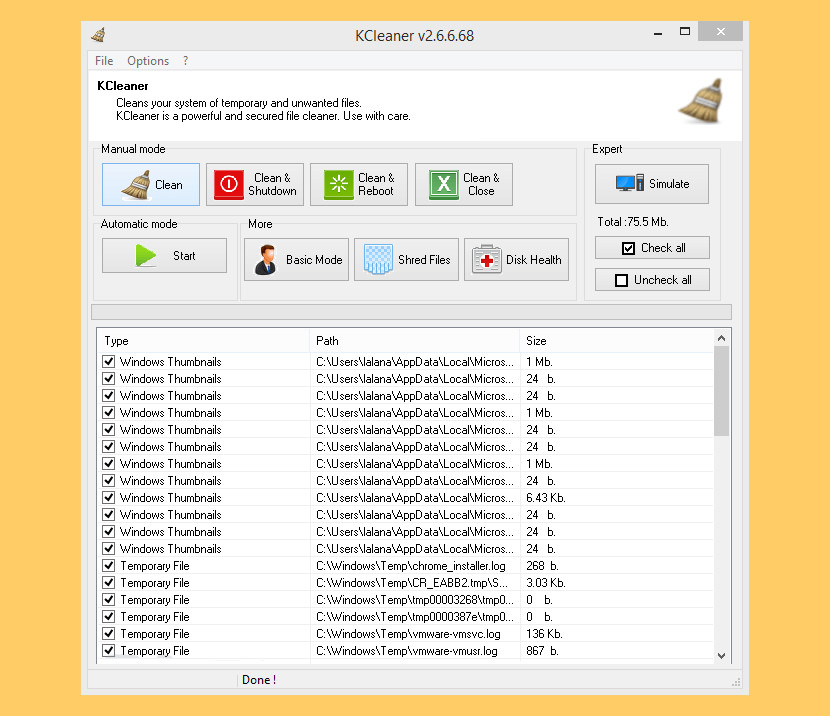Uncheck the chrome_installer.log temporary file

109,565
